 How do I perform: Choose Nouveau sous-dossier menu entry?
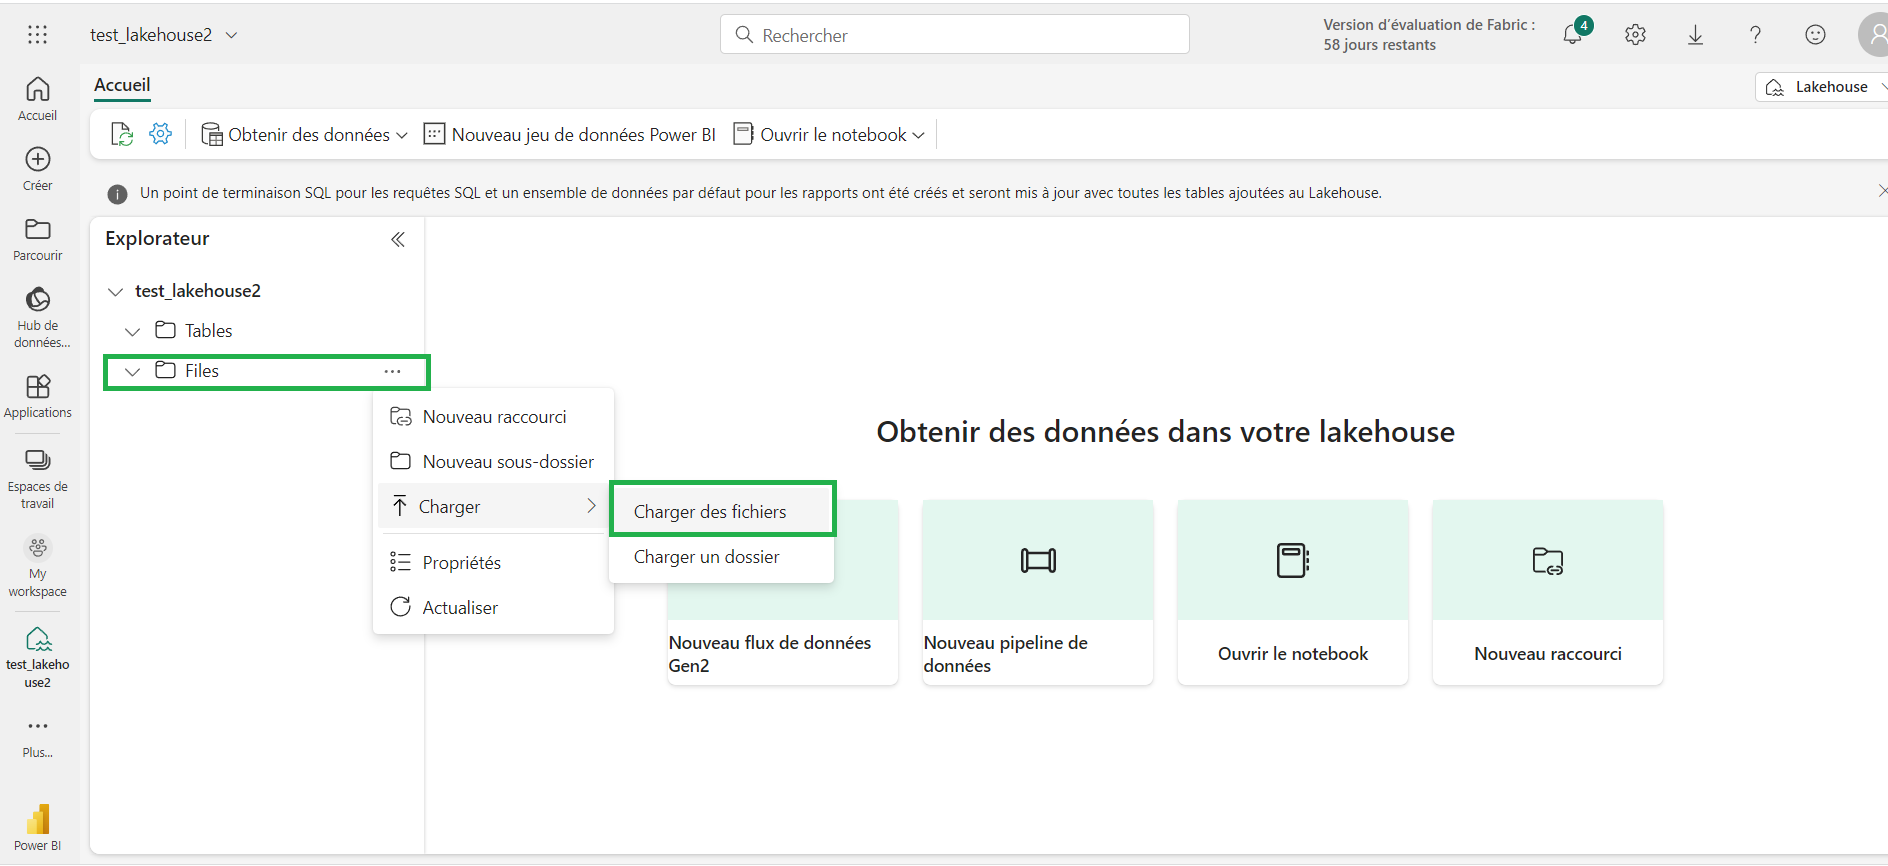click(x=493, y=462)
